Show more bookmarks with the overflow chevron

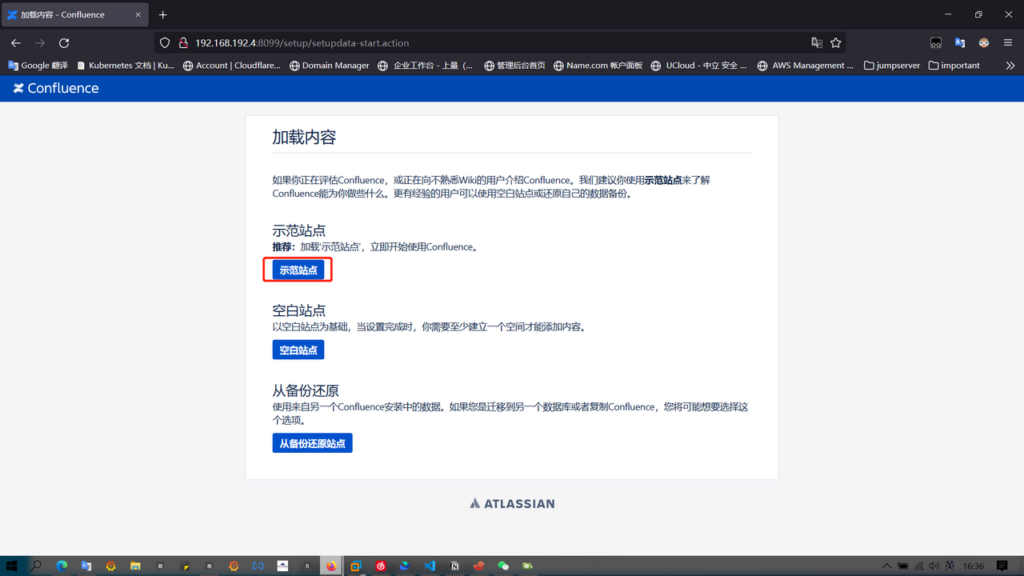pyautogui.click(x=1009, y=66)
